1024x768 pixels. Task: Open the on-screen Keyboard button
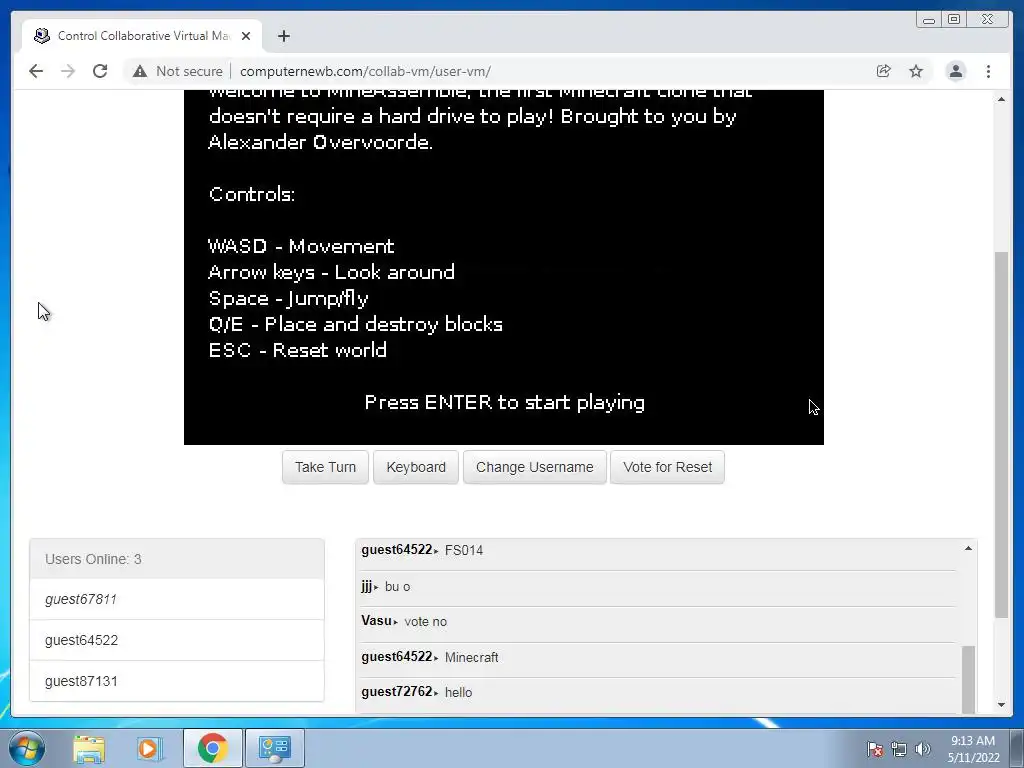pyautogui.click(x=416, y=467)
